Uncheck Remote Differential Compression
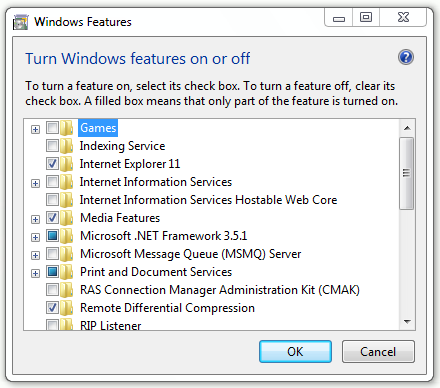This screenshot has height=388, width=440. coord(52,308)
